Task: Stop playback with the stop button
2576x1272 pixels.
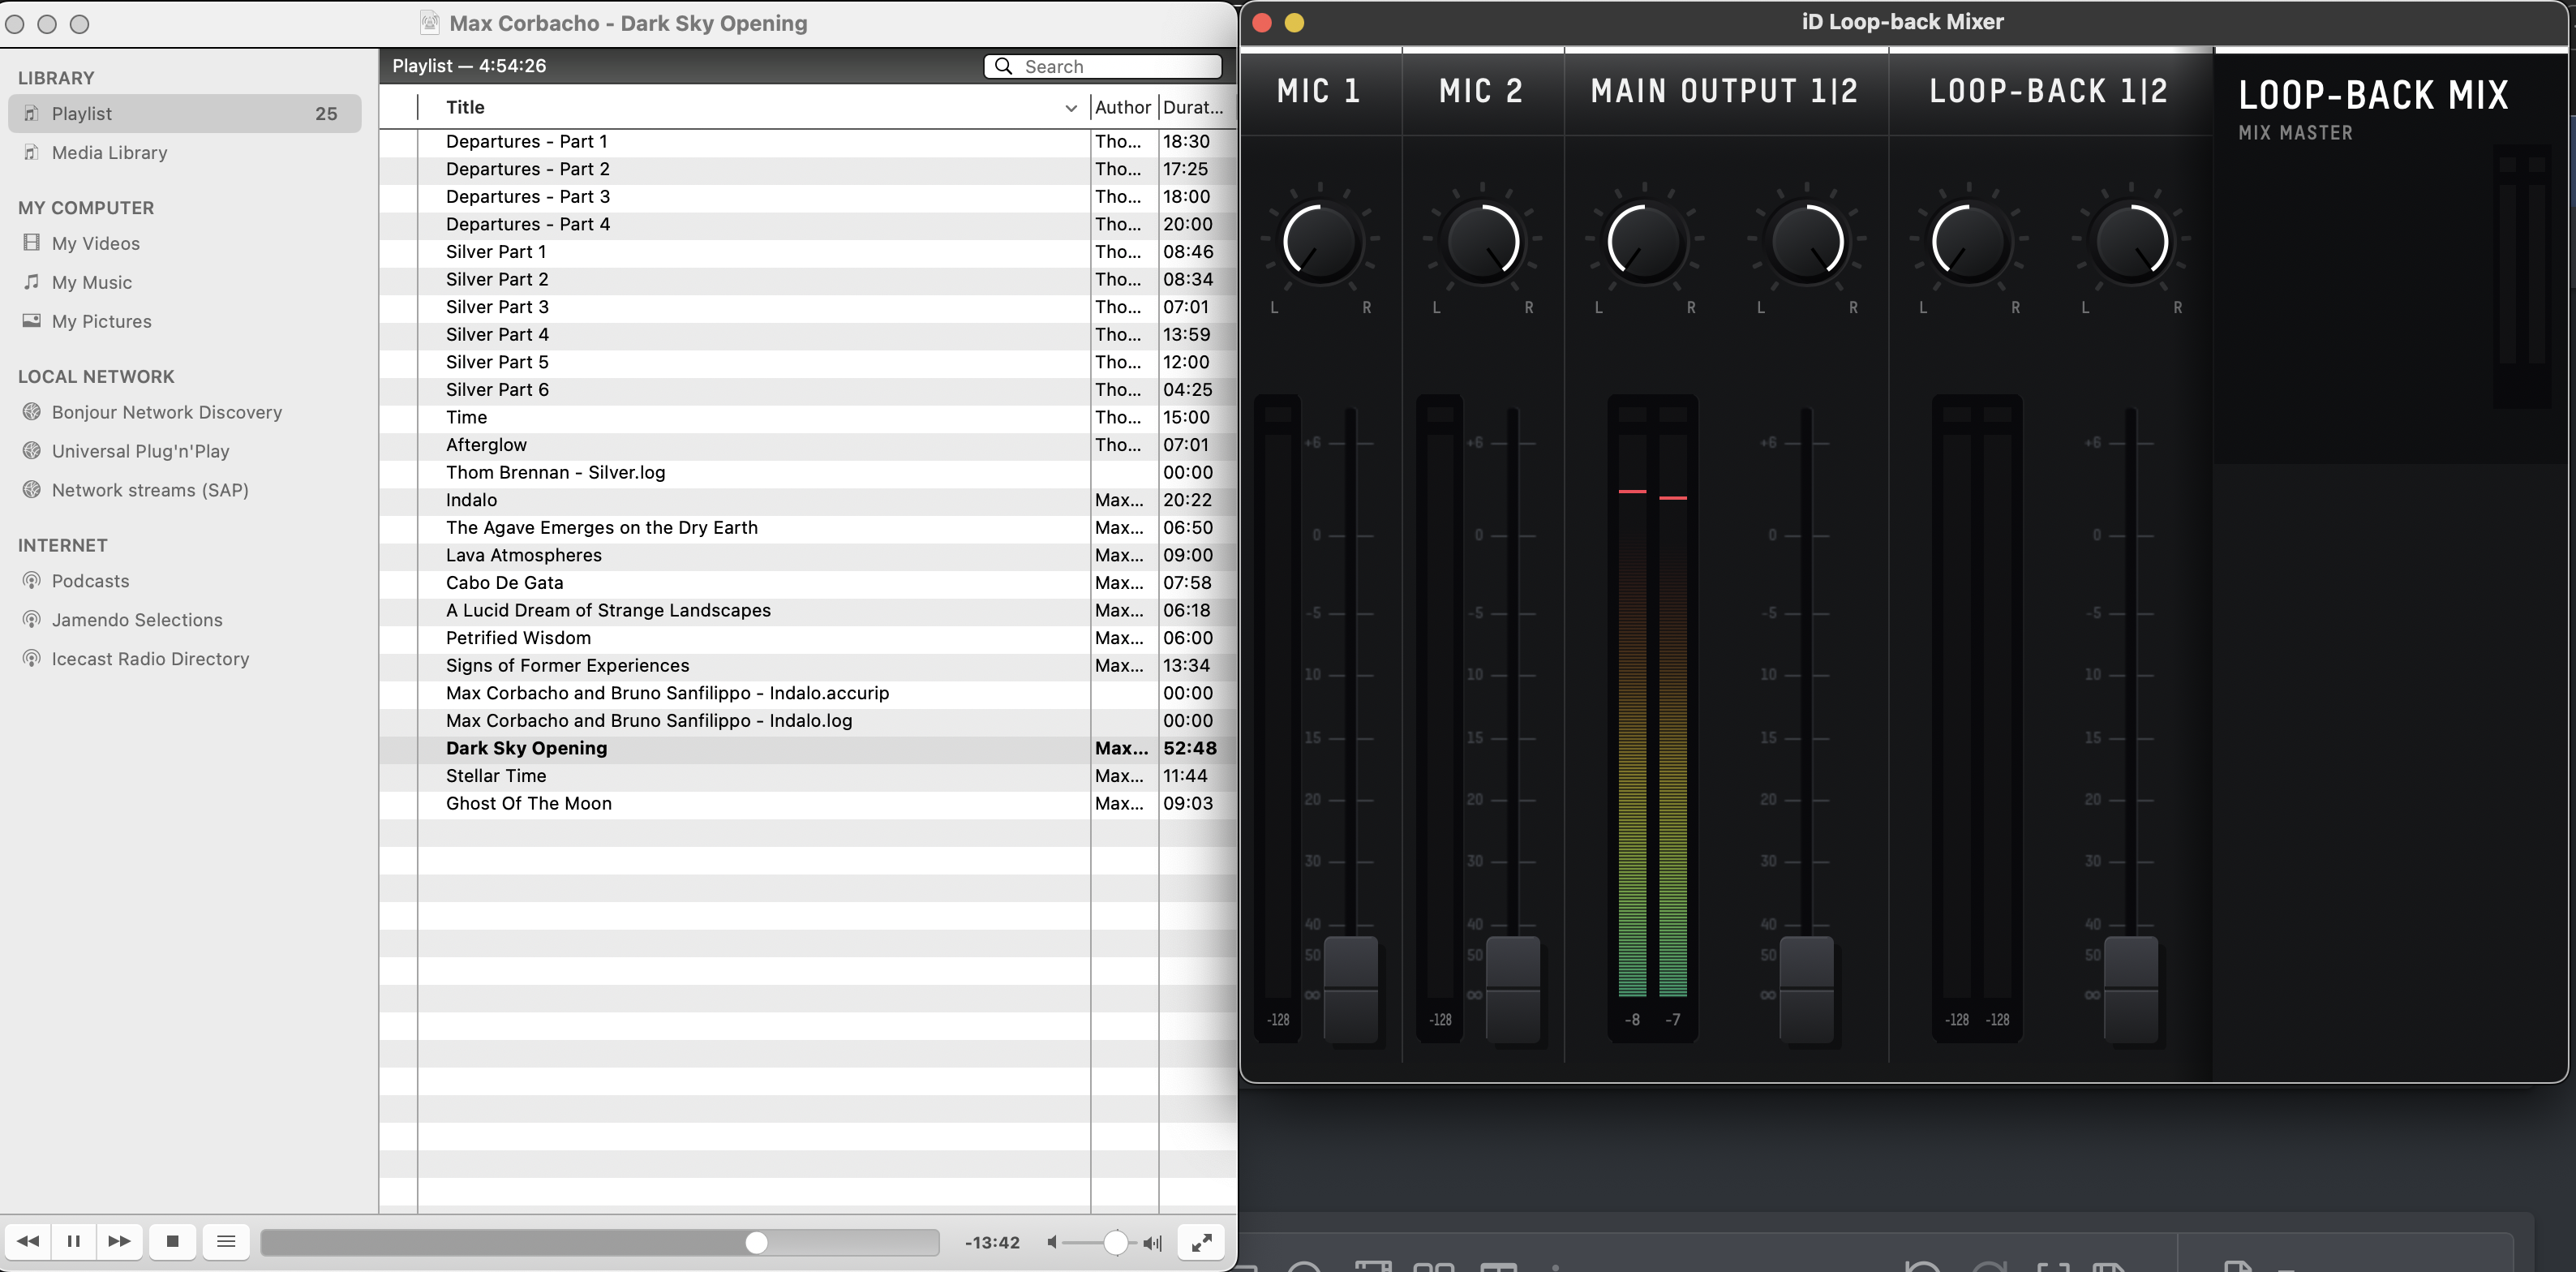Action: pos(173,1241)
